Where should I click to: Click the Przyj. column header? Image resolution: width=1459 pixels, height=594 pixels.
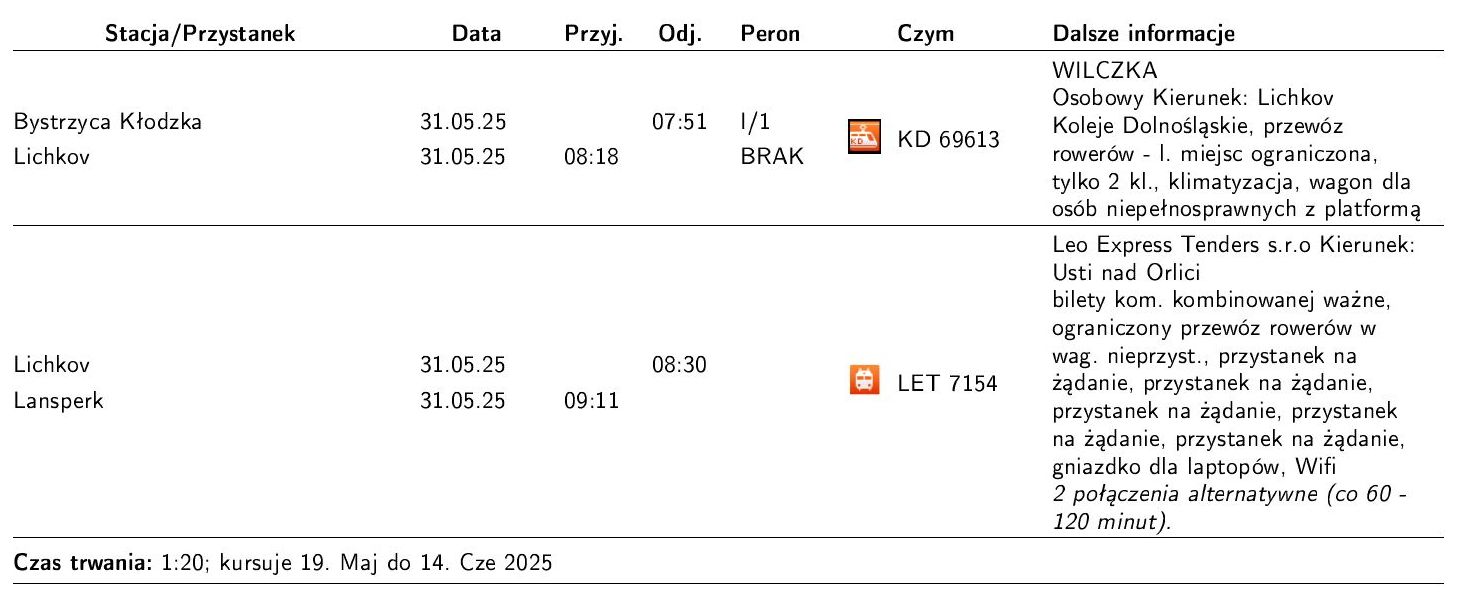[x=594, y=34]
